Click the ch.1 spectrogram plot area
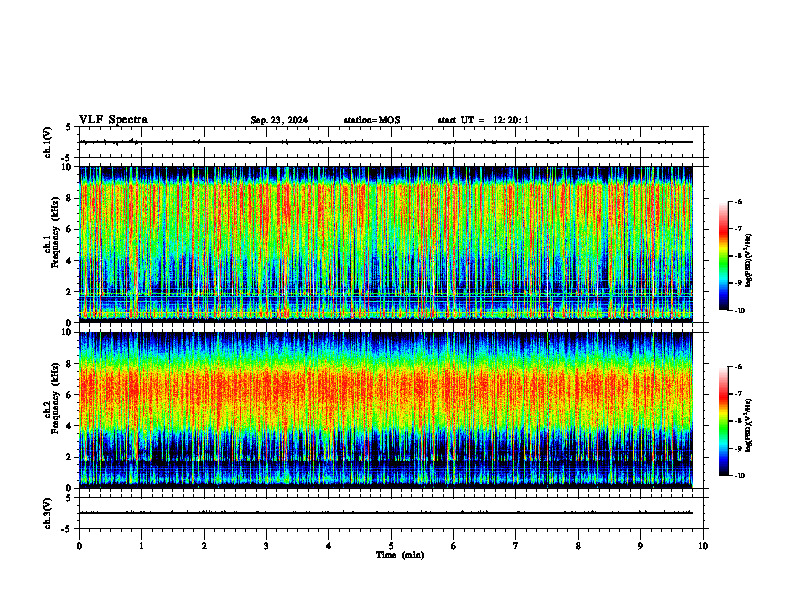The height and width of the screenshot is (612, 792). point(386,243)
